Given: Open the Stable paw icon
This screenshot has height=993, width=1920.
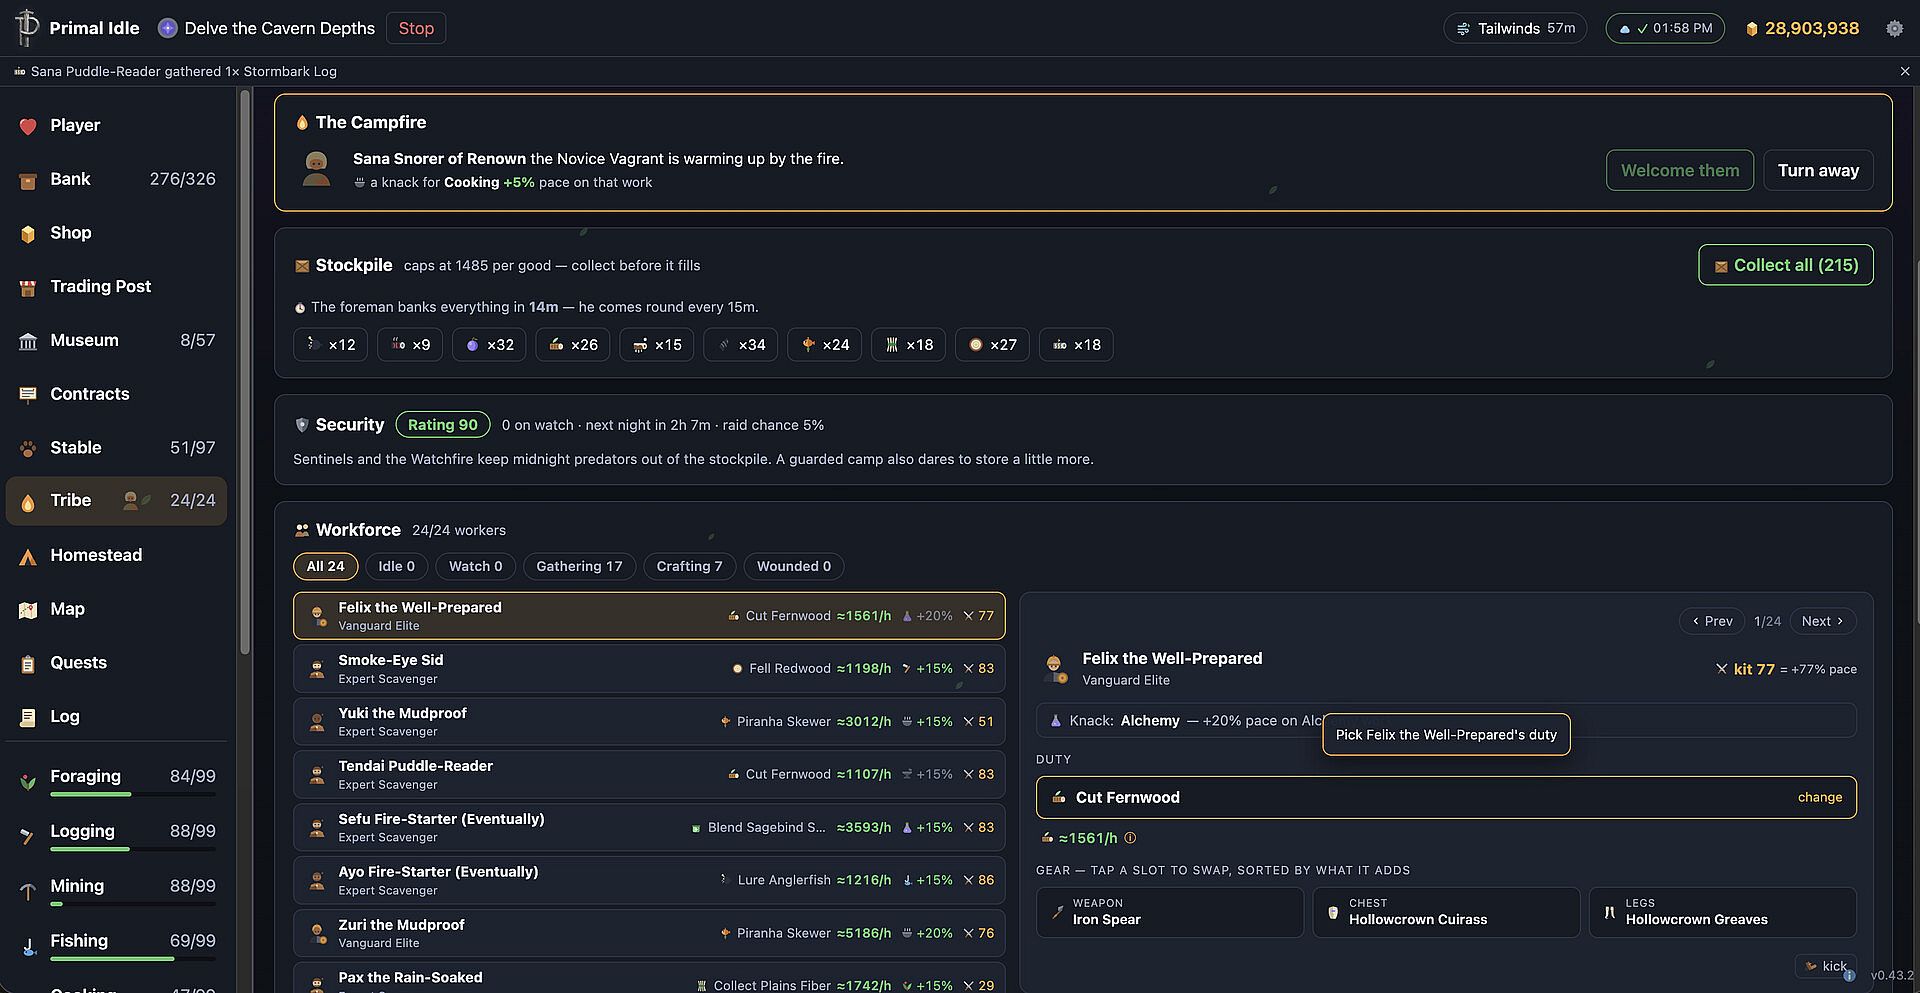Looking at the screenshot, I should 28,448.
